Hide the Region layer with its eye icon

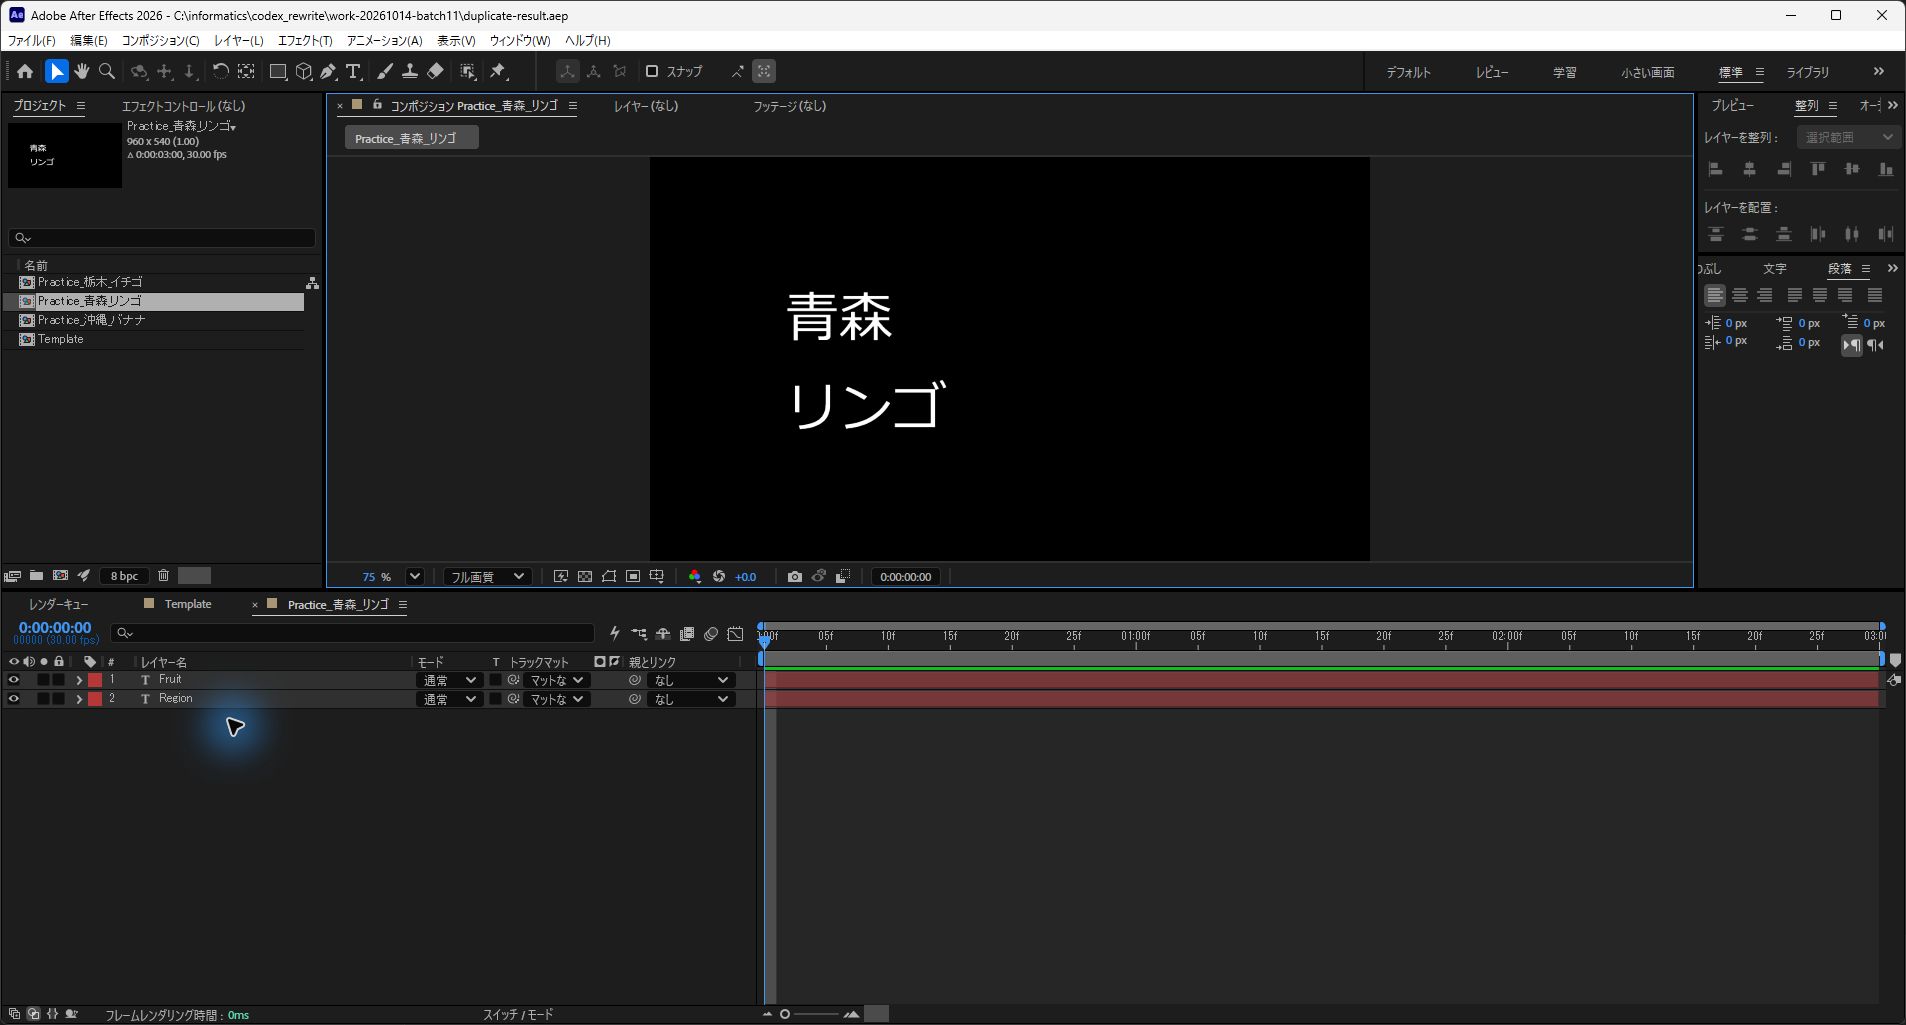pyautogui.click(x=14, y=699)
